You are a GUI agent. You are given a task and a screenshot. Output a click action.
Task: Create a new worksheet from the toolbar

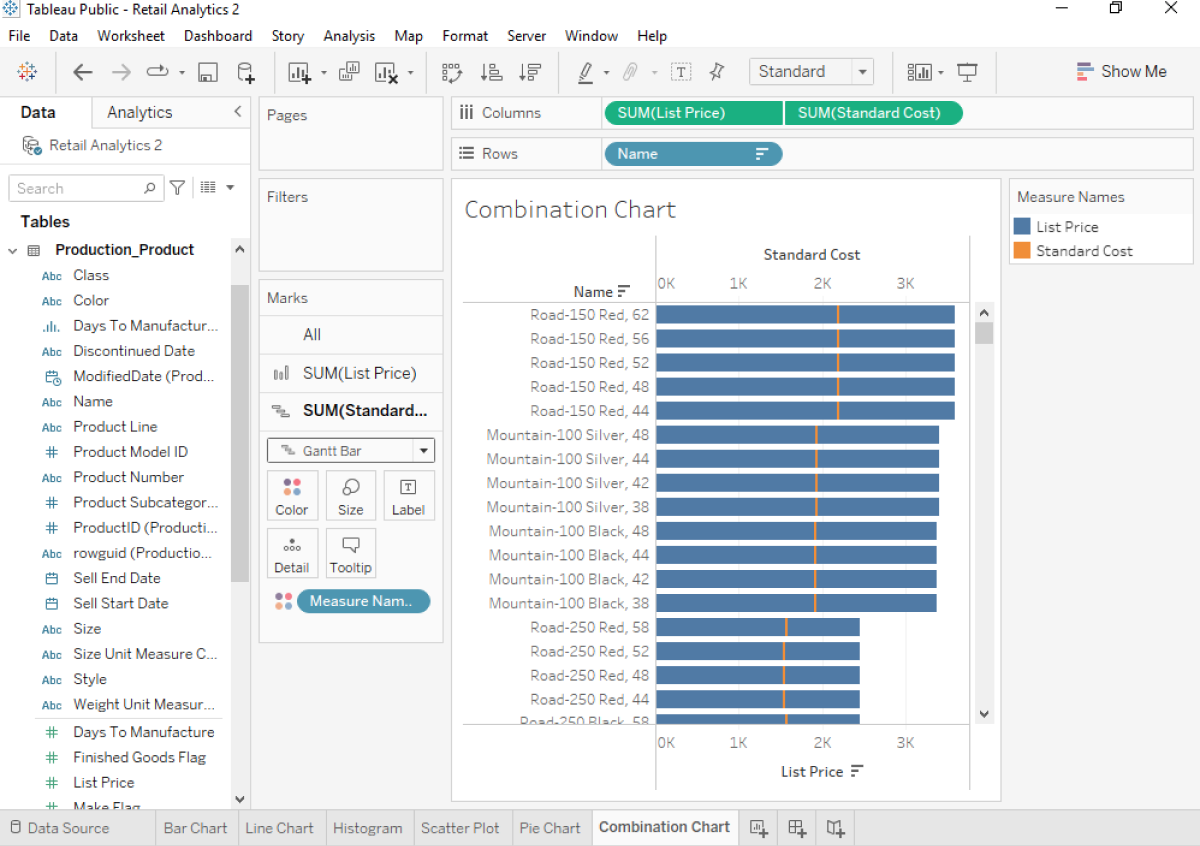[x=297, y=72]
